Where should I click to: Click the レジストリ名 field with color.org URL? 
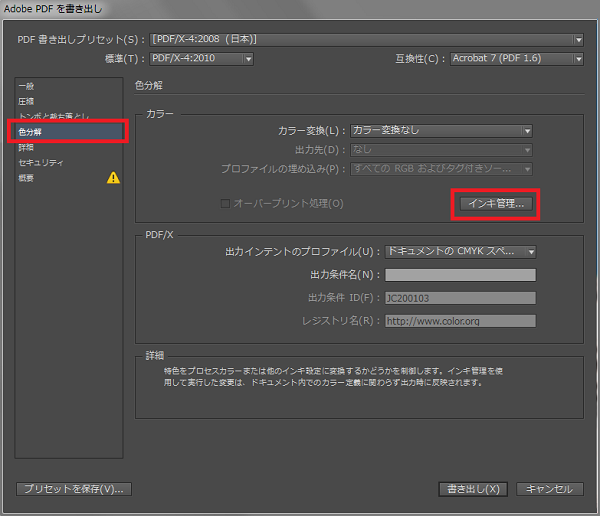coord(460,321)
